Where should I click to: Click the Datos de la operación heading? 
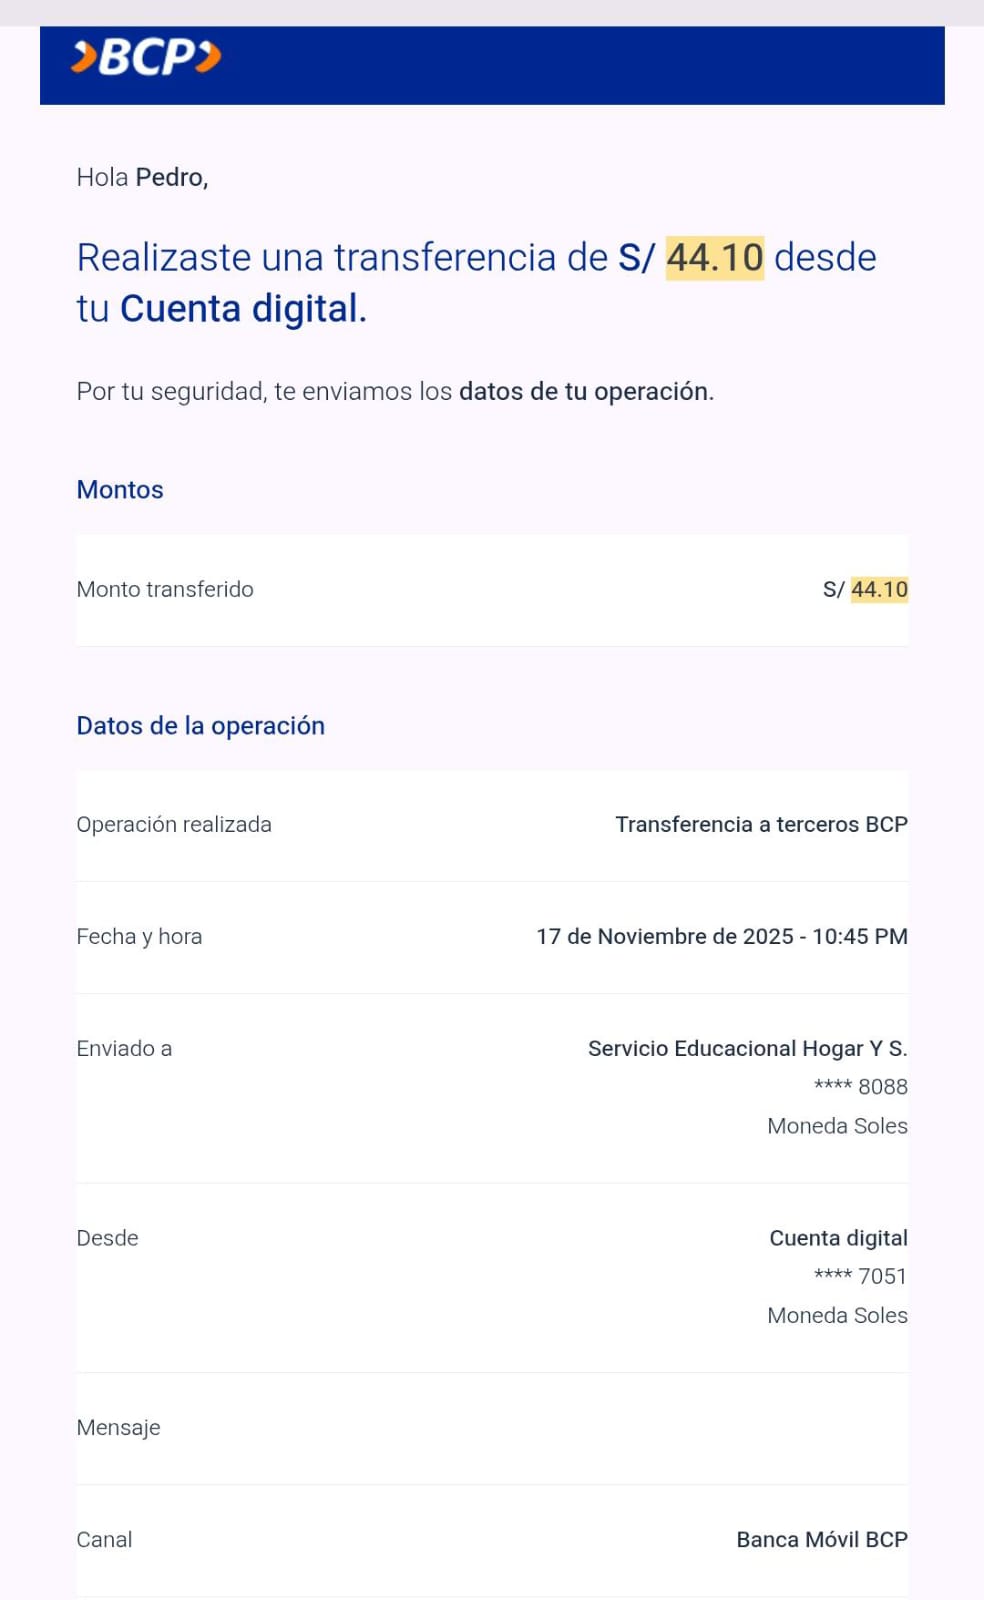click(x=200, y=726)
